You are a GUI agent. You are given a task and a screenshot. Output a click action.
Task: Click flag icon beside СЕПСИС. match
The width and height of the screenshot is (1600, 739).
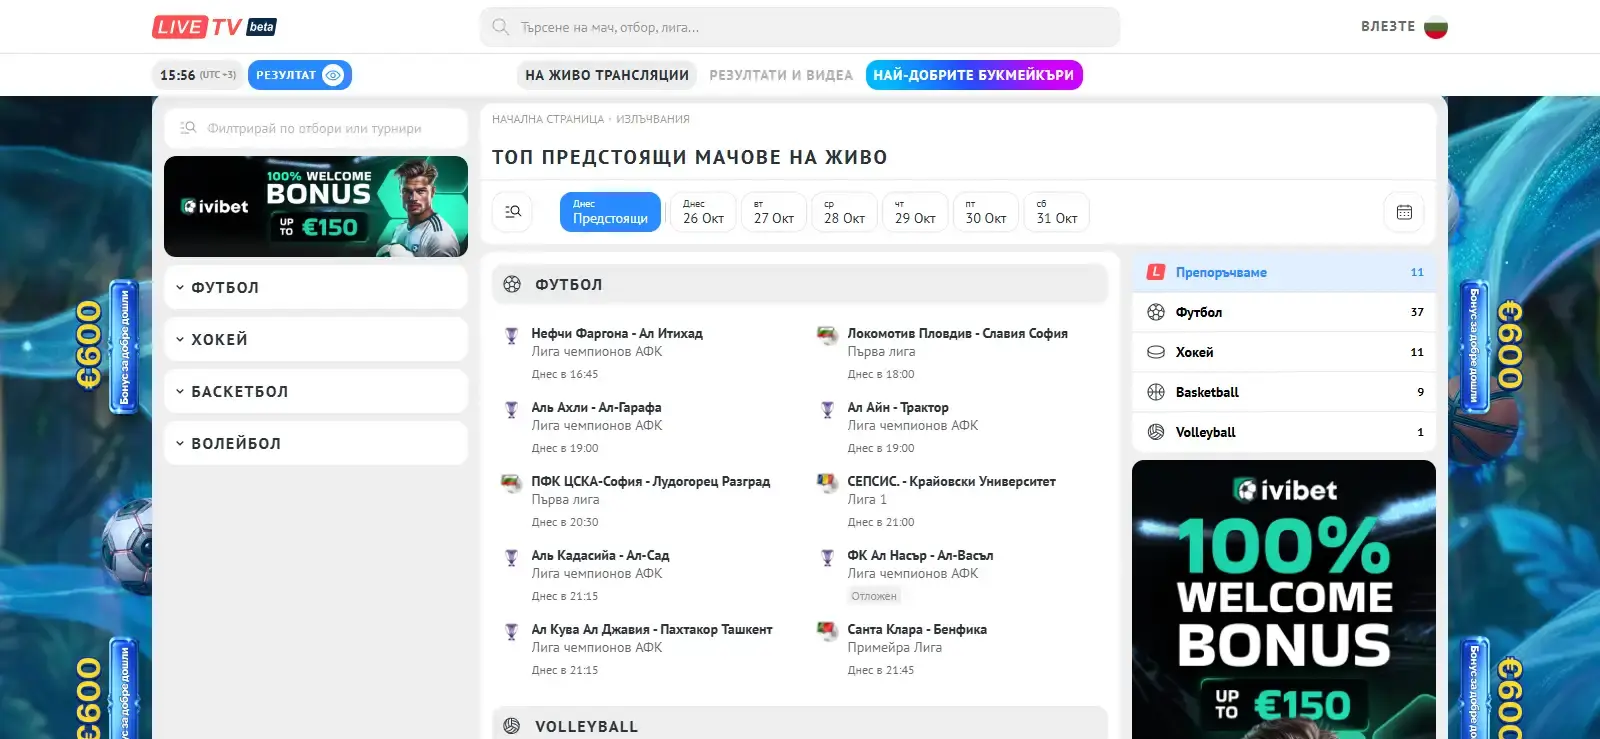pyautogui.click(x=827, y=484)
